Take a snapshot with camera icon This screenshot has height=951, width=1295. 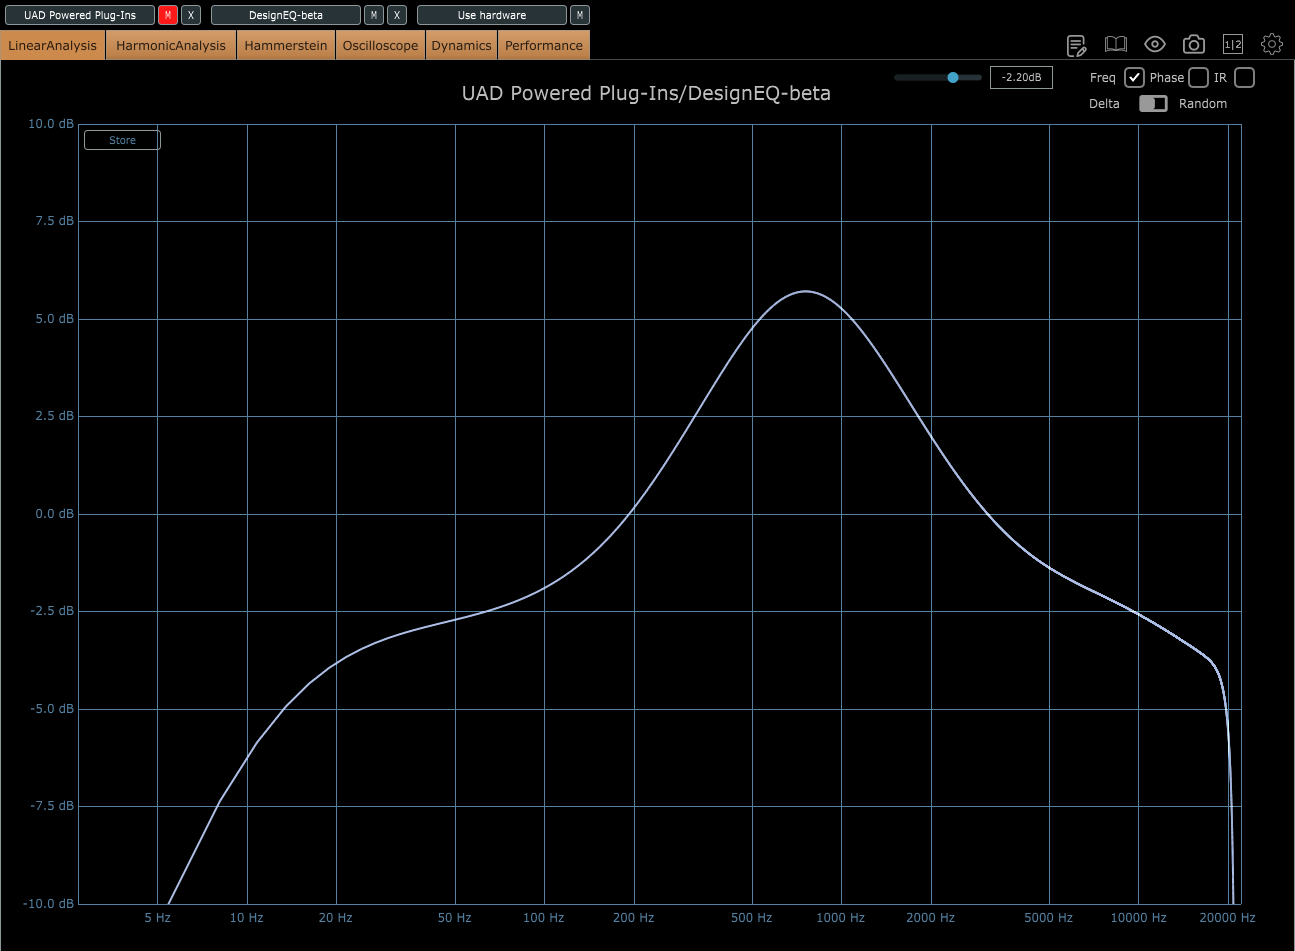coord(1193,44)
